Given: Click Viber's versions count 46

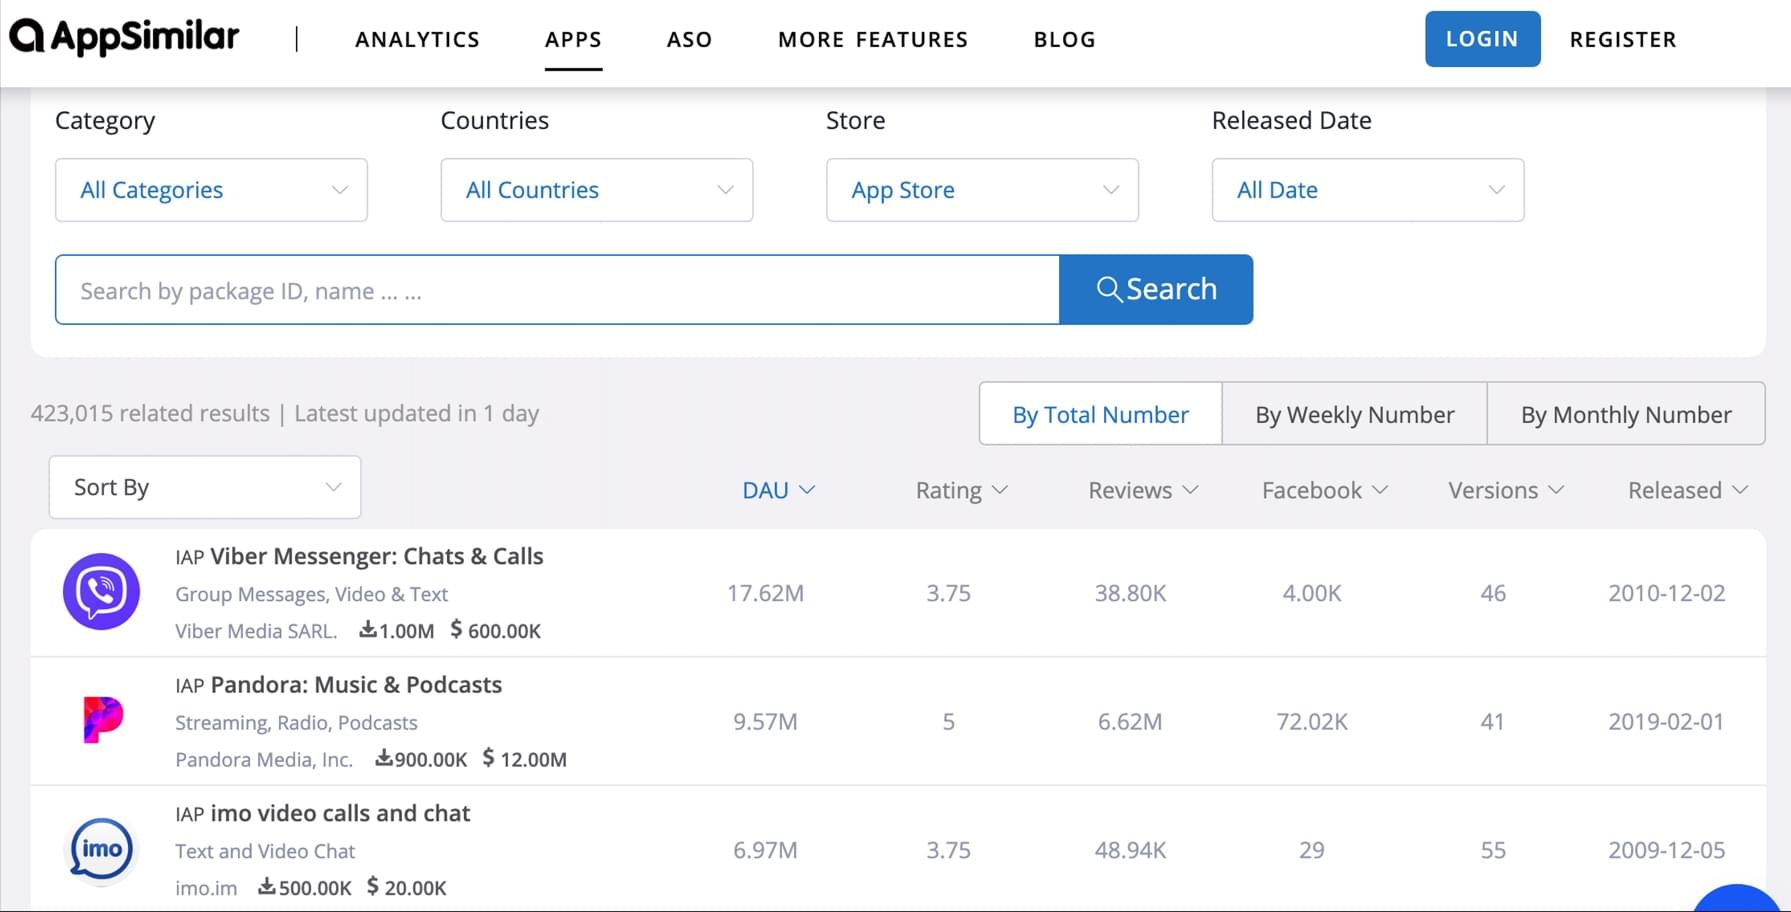Looking at the screenshot, I should (x=1493, y=593).
